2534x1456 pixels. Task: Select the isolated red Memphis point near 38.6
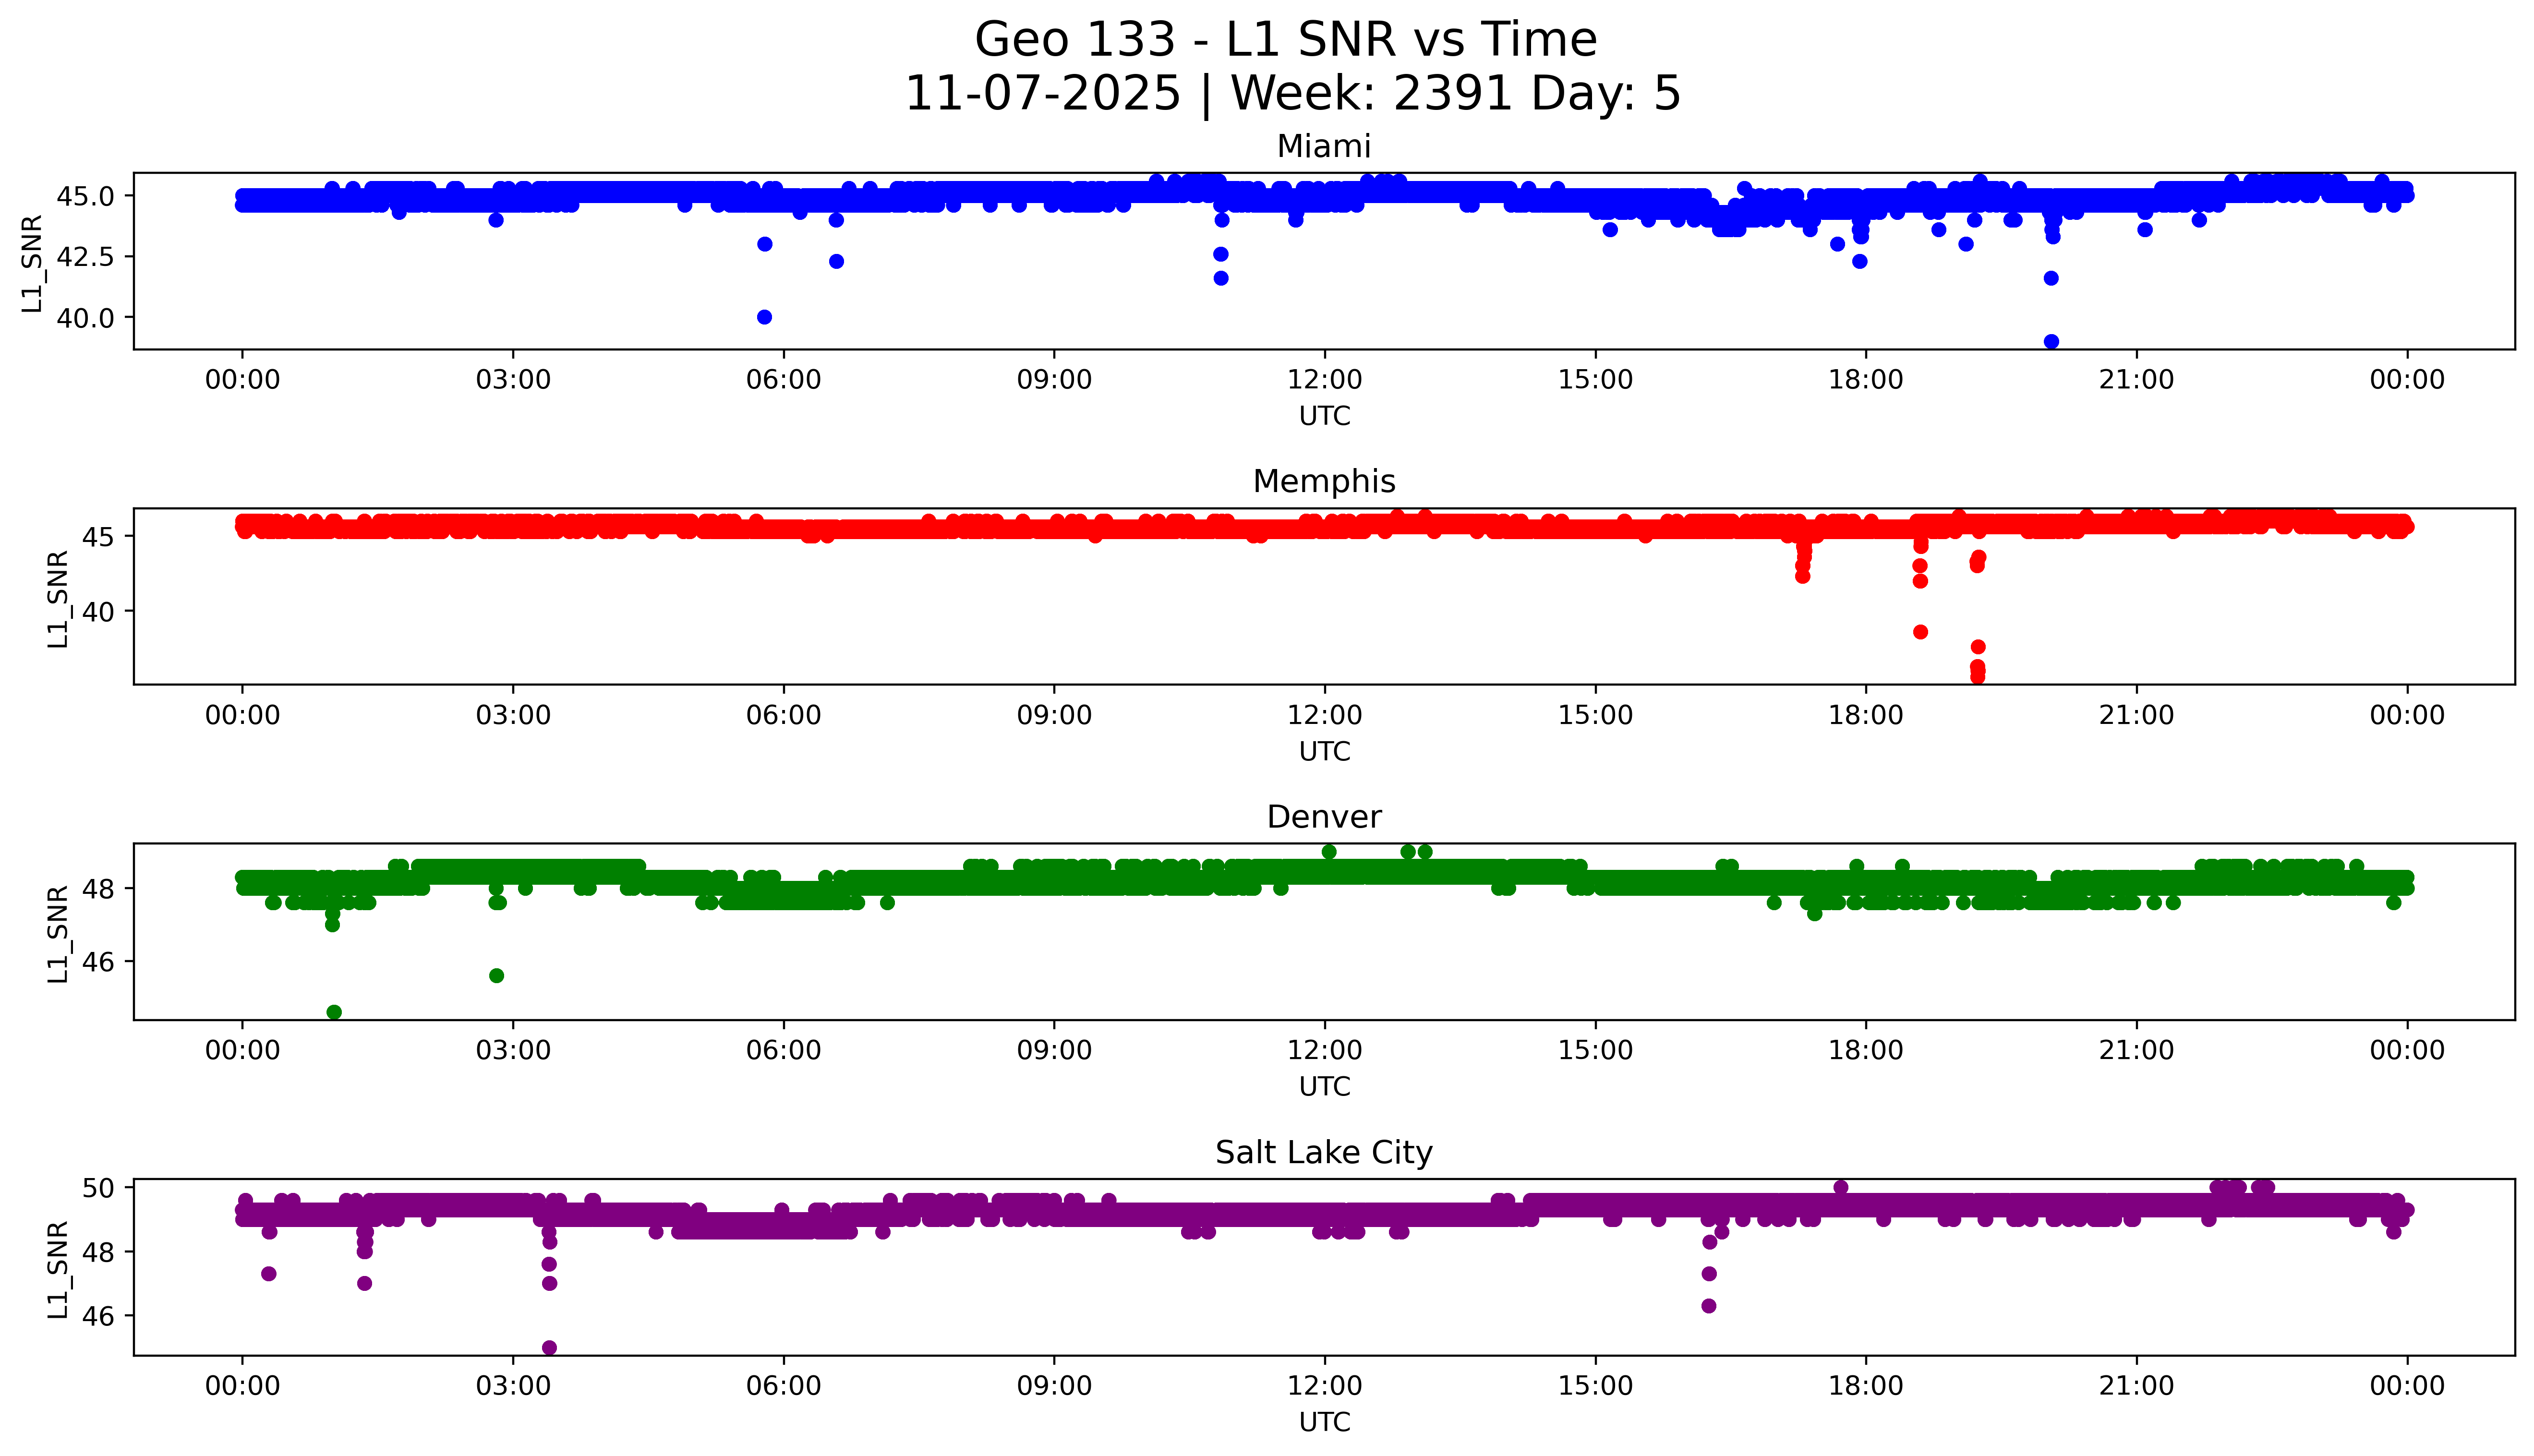pyautogui.click(x=1920, y=632)
